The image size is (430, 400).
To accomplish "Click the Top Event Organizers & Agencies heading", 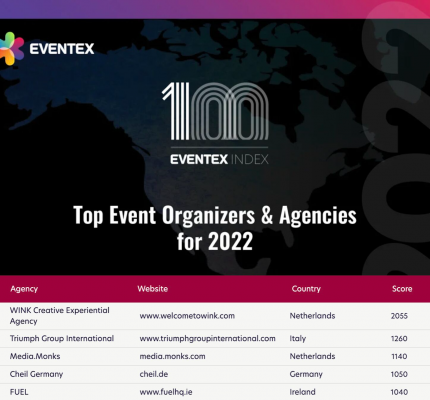I will (215, 228).
